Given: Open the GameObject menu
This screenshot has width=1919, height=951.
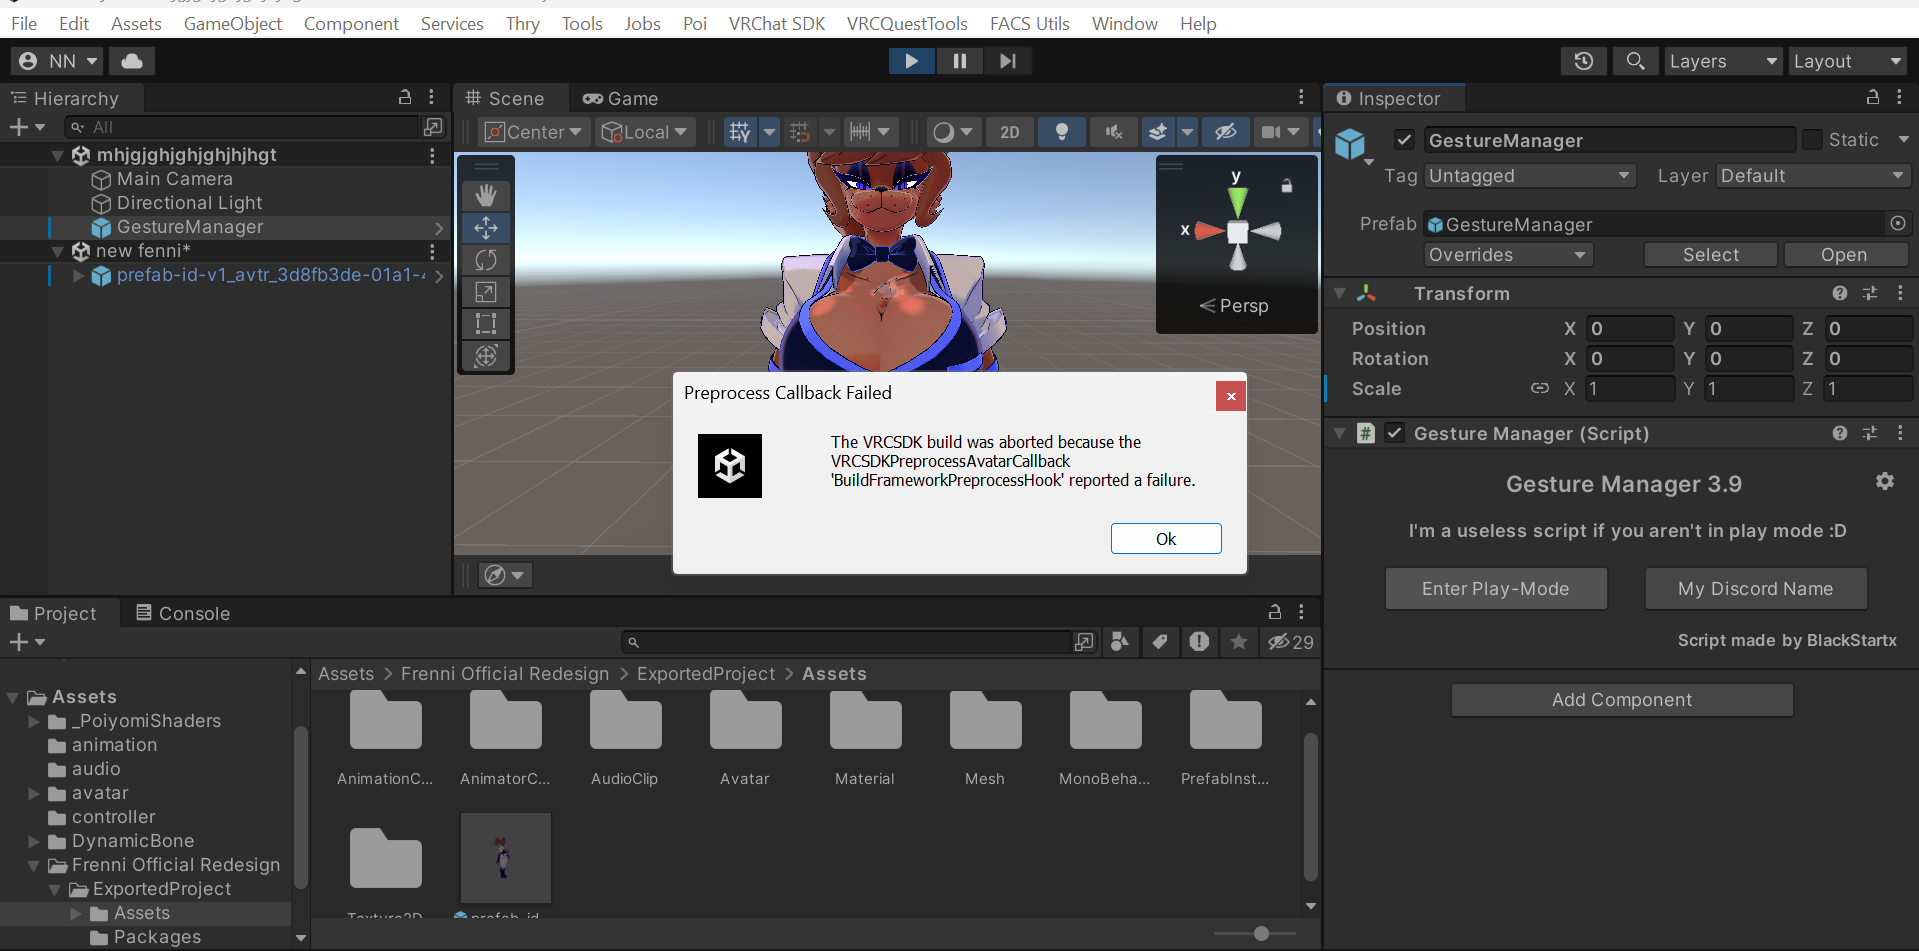Looking at the screenshot, I should click(233, 23).
